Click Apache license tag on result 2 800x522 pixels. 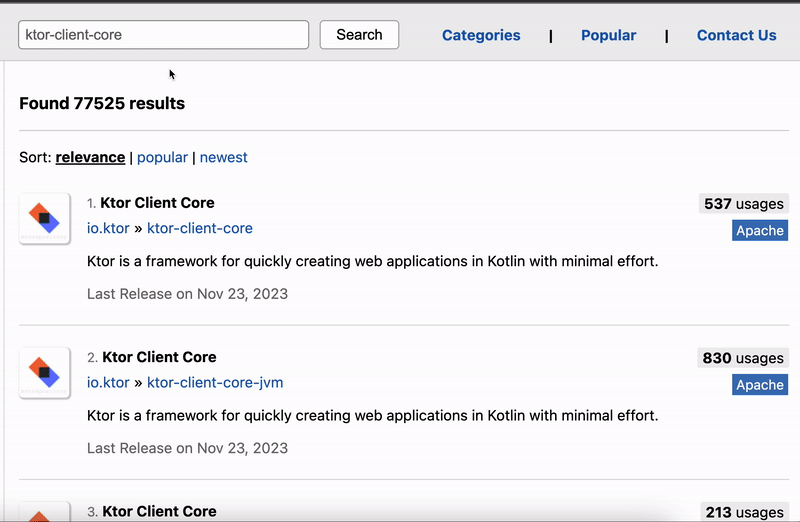coord(760,384)
